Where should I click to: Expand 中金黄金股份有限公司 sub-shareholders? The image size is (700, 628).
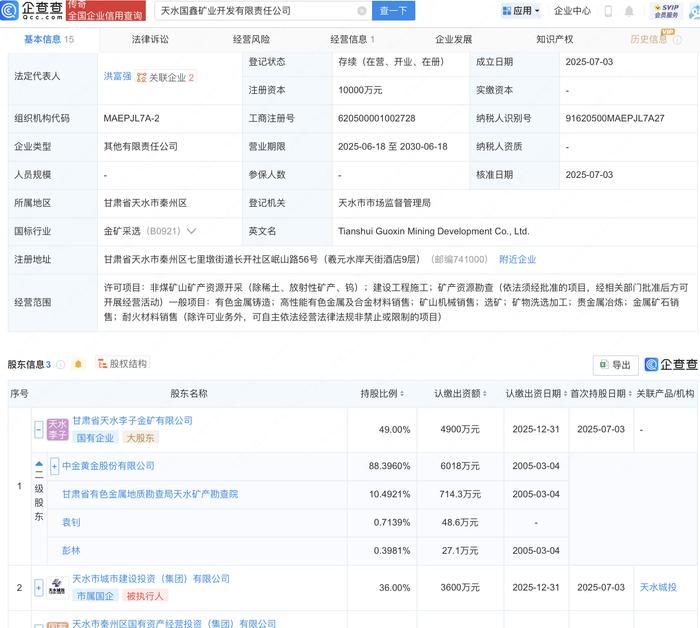(x=54, y=466)
